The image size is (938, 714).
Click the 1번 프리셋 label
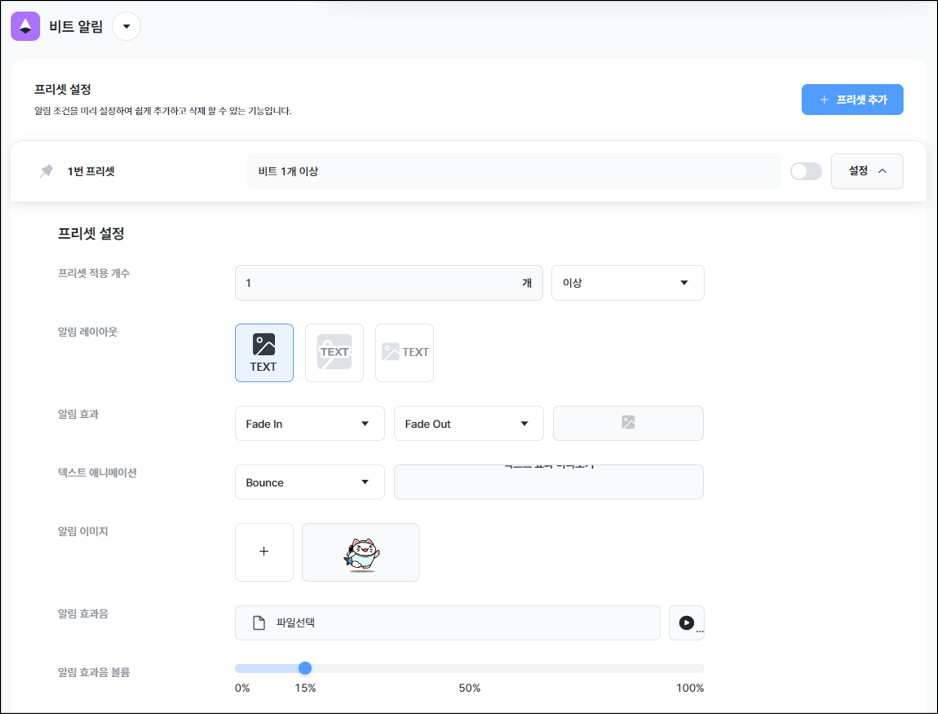(91, 171)
